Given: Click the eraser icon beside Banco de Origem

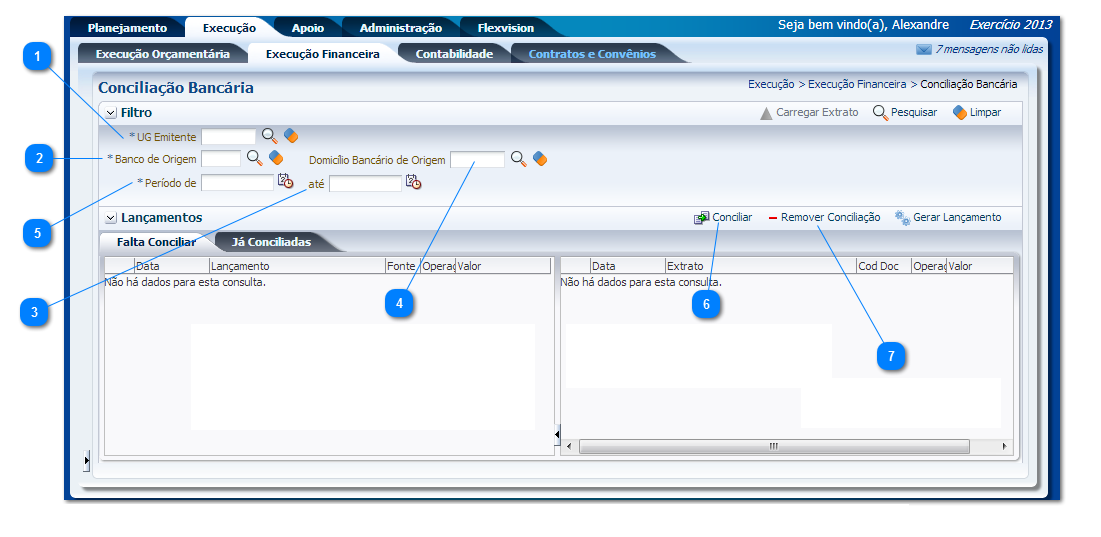Looking at the screenshot, I should pyautogui.click(x=276, y=158).
